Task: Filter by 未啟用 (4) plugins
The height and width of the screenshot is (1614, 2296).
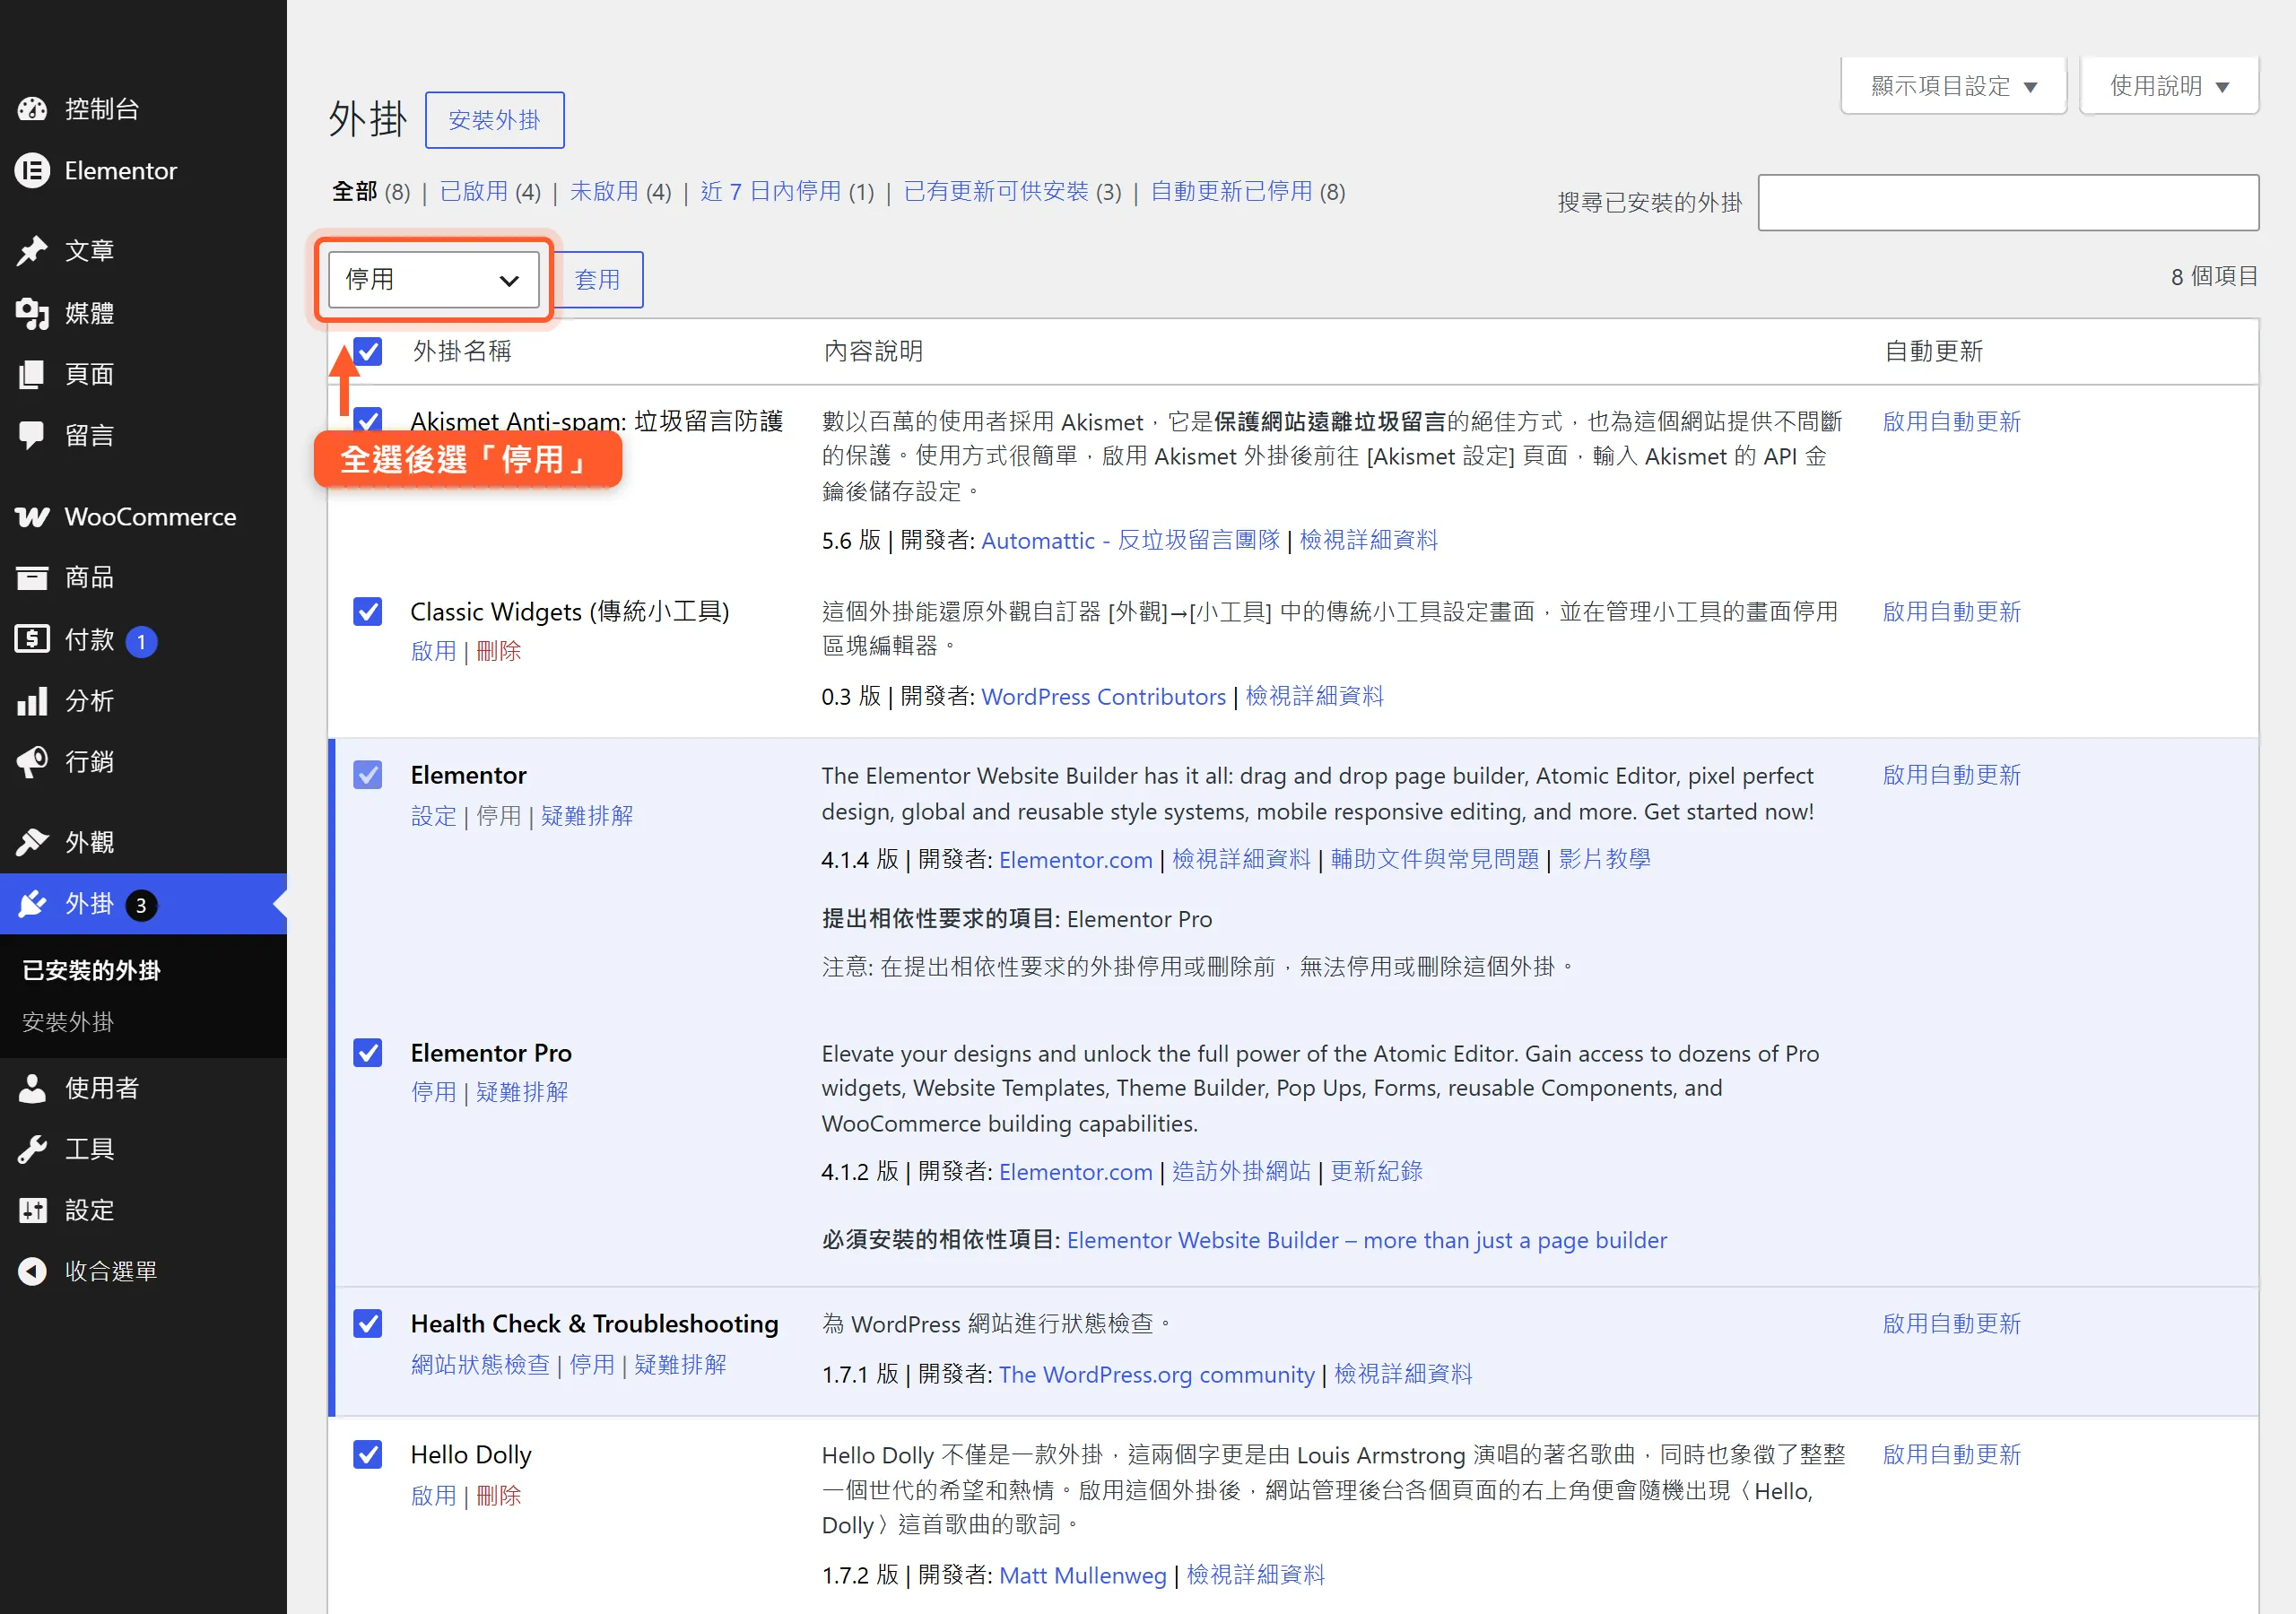Action: (x=620, y=191)
